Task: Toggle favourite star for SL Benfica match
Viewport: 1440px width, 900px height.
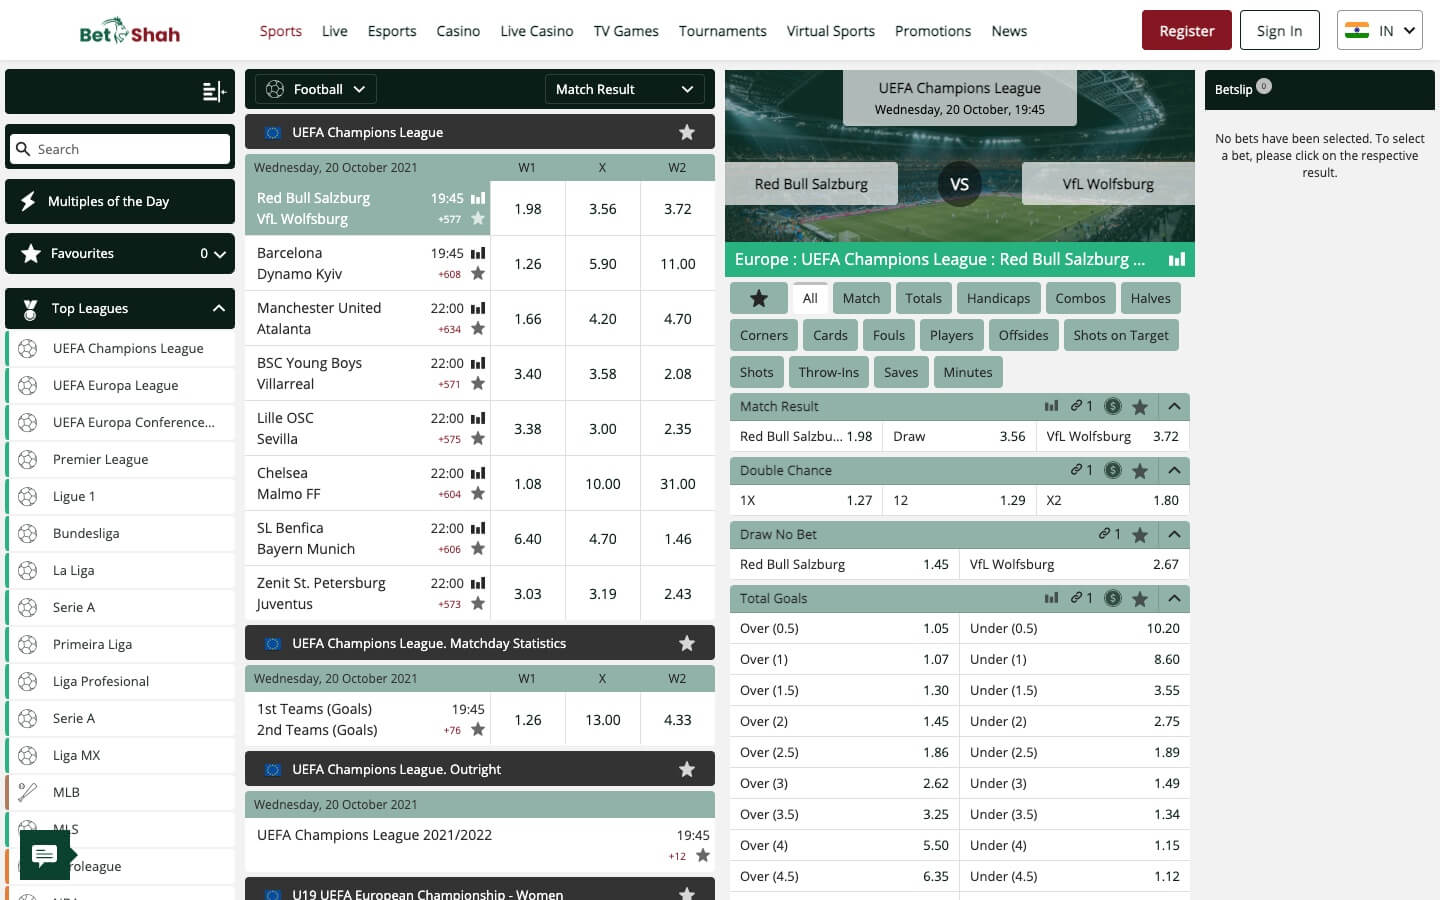Action: pos(478,549)
